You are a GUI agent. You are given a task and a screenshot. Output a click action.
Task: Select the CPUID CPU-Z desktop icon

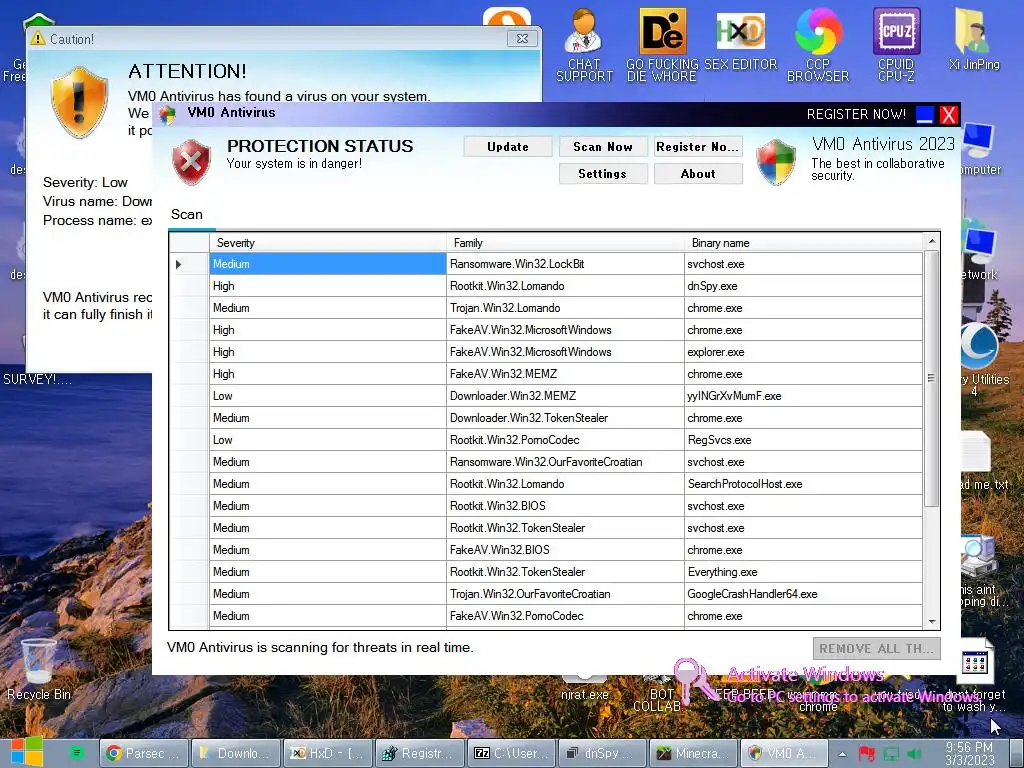pyautogui.click(x=896, y=46)
